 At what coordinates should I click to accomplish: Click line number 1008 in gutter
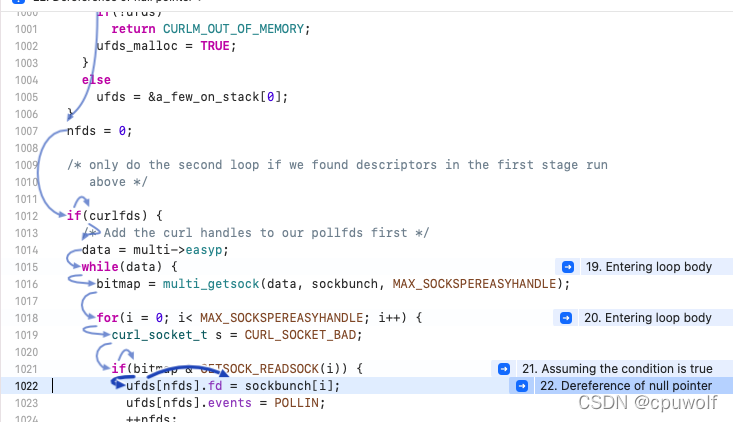tap(26, 148)
